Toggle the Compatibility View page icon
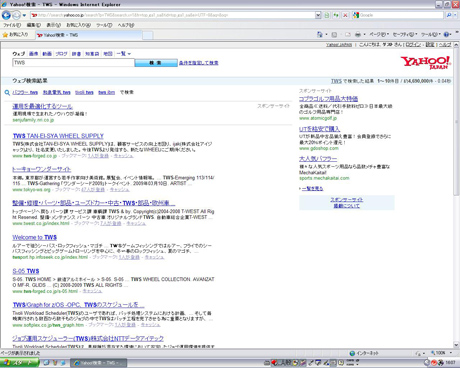The width and height of the screenshot is (460, 368). pos(327,15)
